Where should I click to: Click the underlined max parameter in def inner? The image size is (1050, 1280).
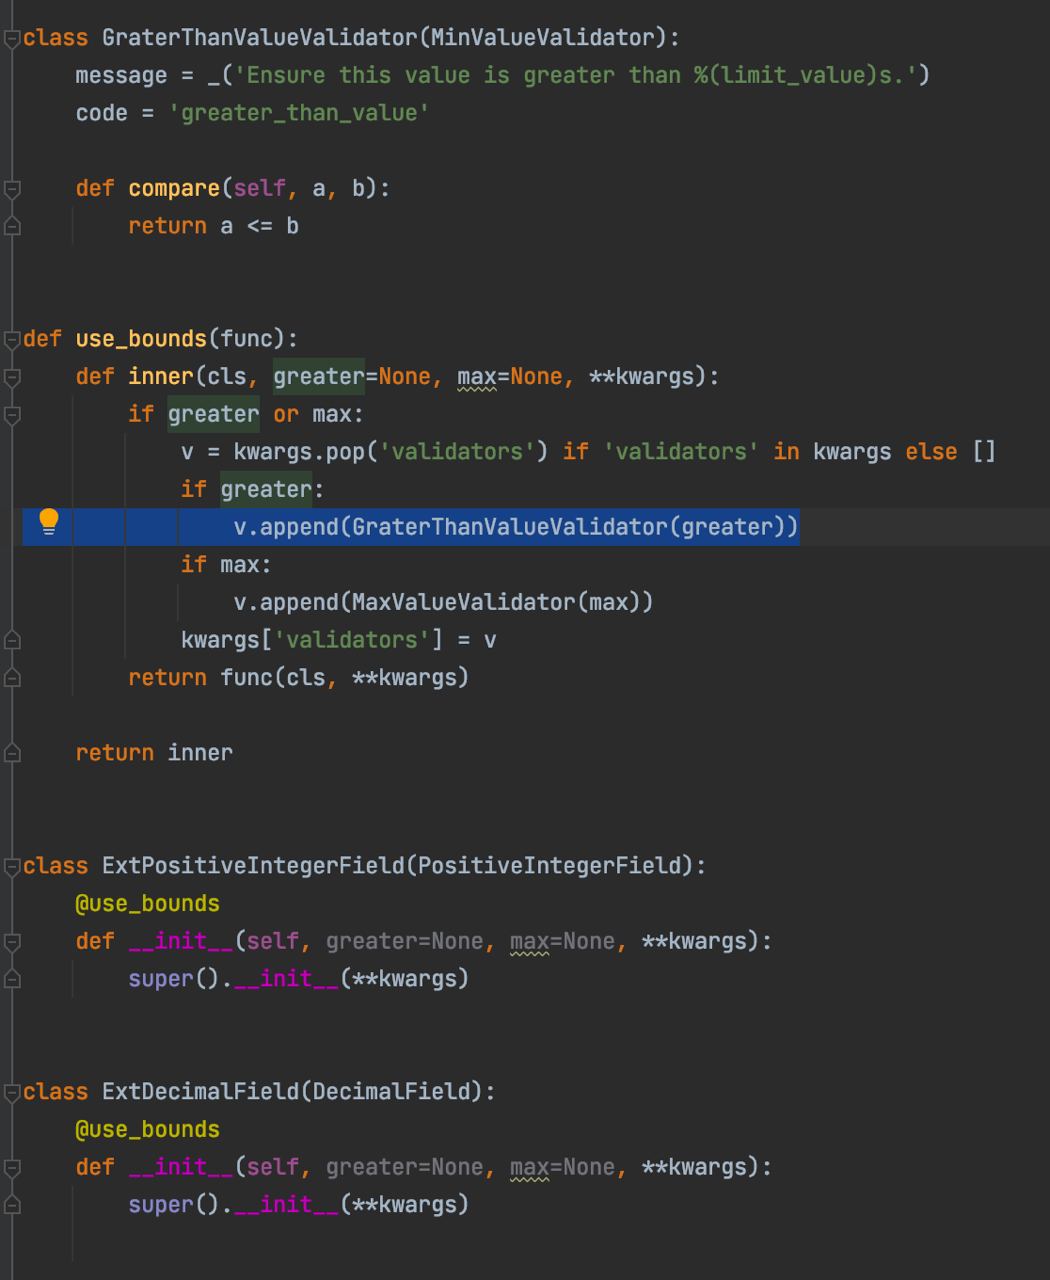(476, 377)
